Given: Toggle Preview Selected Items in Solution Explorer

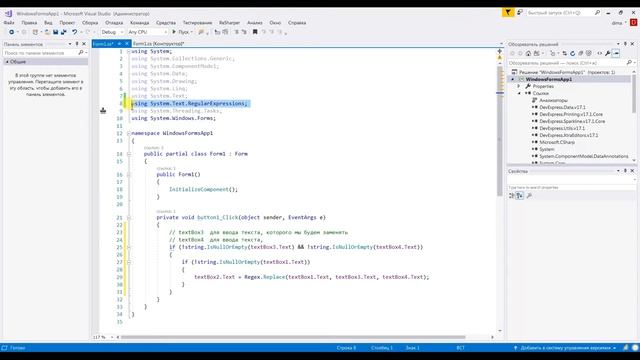Looking at the screenshot, I should coord(616,53).
